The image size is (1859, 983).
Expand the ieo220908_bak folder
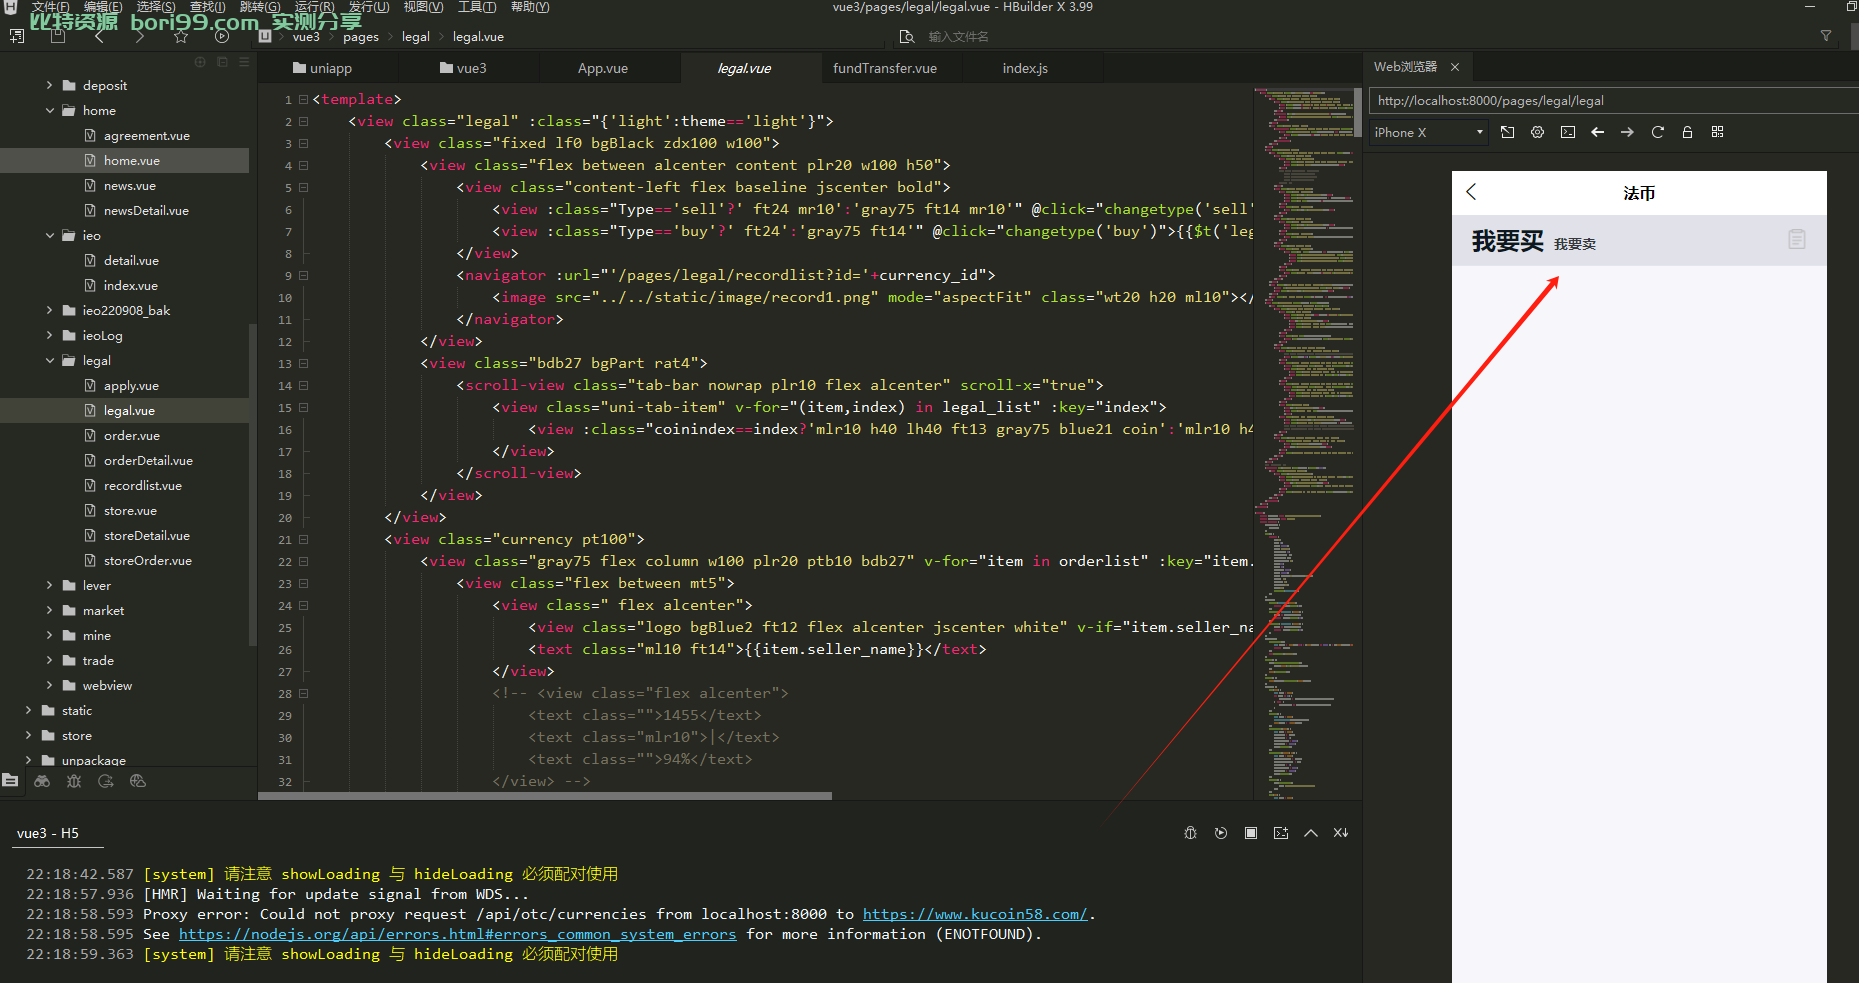[x=49, y=310]
